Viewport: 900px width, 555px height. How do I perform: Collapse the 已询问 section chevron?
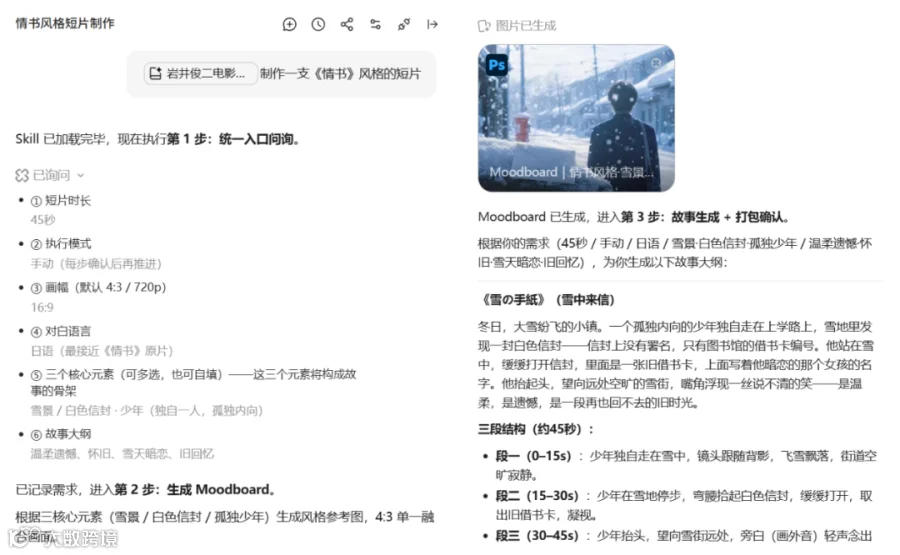[x=80, y=176]
